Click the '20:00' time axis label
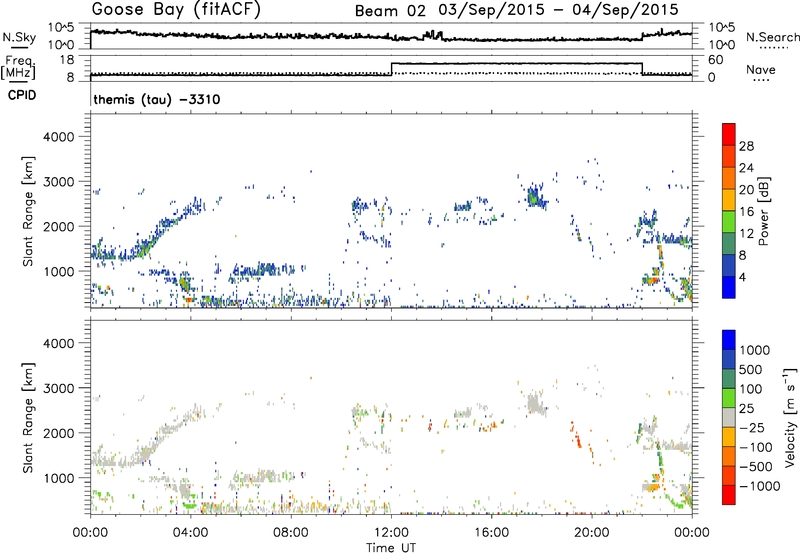The width and height of the screenshot is (800, 554). [591, 533]
